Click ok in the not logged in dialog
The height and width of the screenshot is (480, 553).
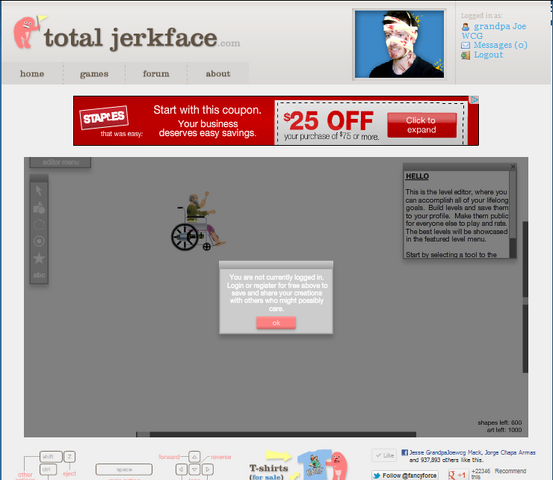pyautogui.click(x=276, y=323)
